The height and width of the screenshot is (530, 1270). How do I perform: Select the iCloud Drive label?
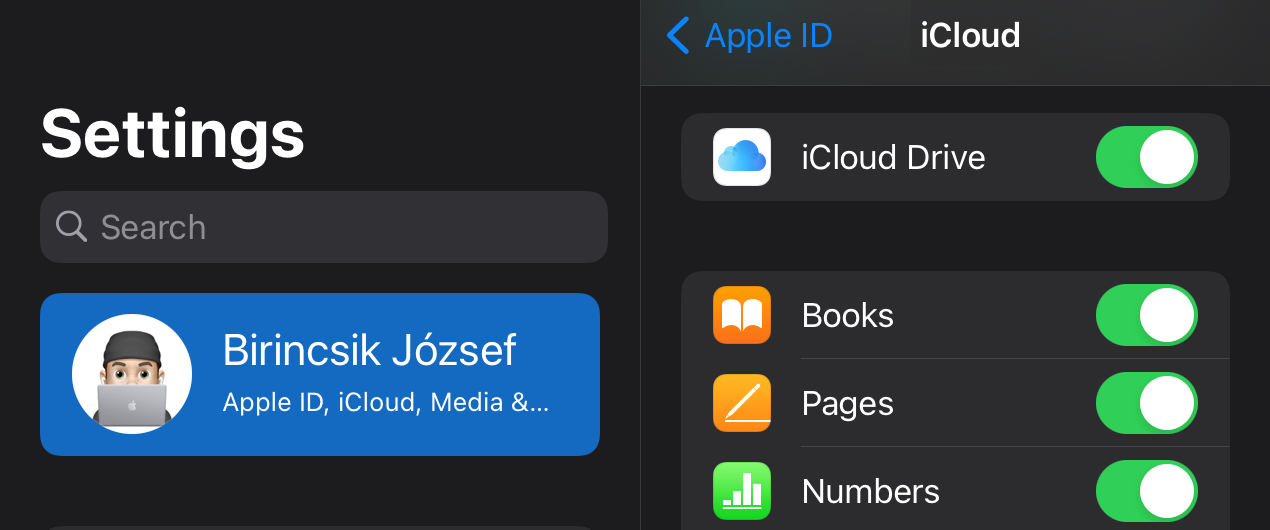coord(893,158)
